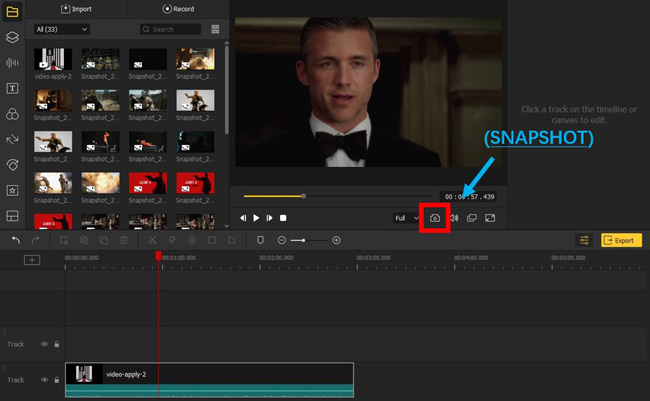Toggle visibility eye of Track 2

pos(44,344)
